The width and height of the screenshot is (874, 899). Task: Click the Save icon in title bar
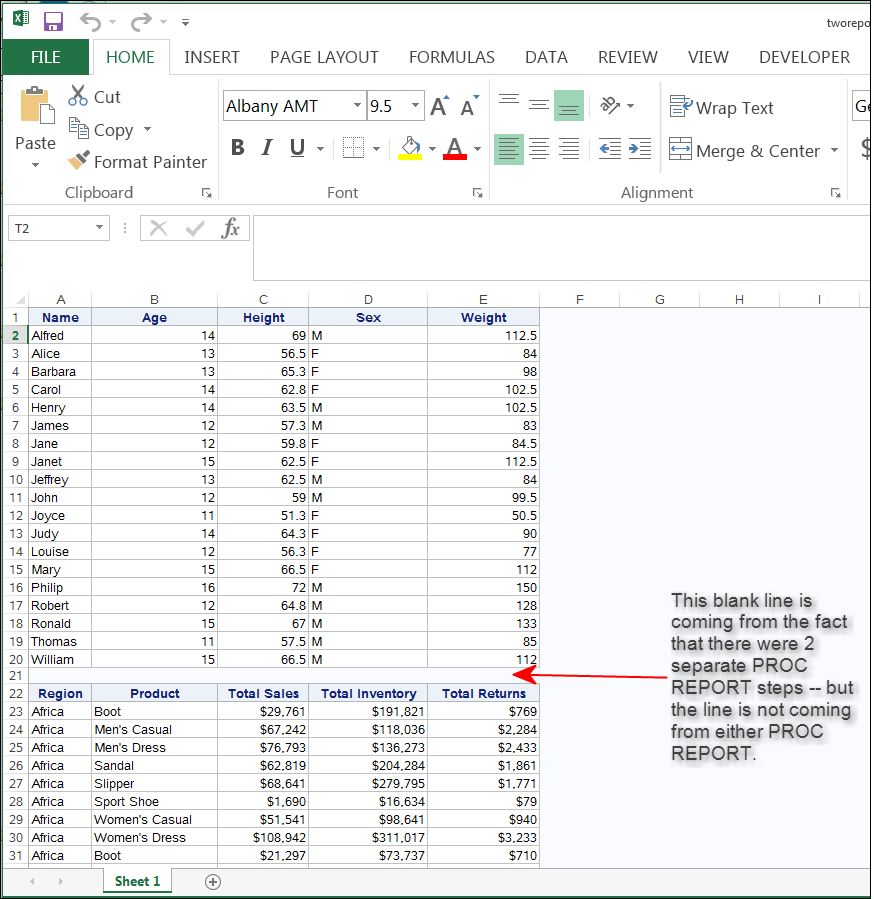click(x=53, y=21)
